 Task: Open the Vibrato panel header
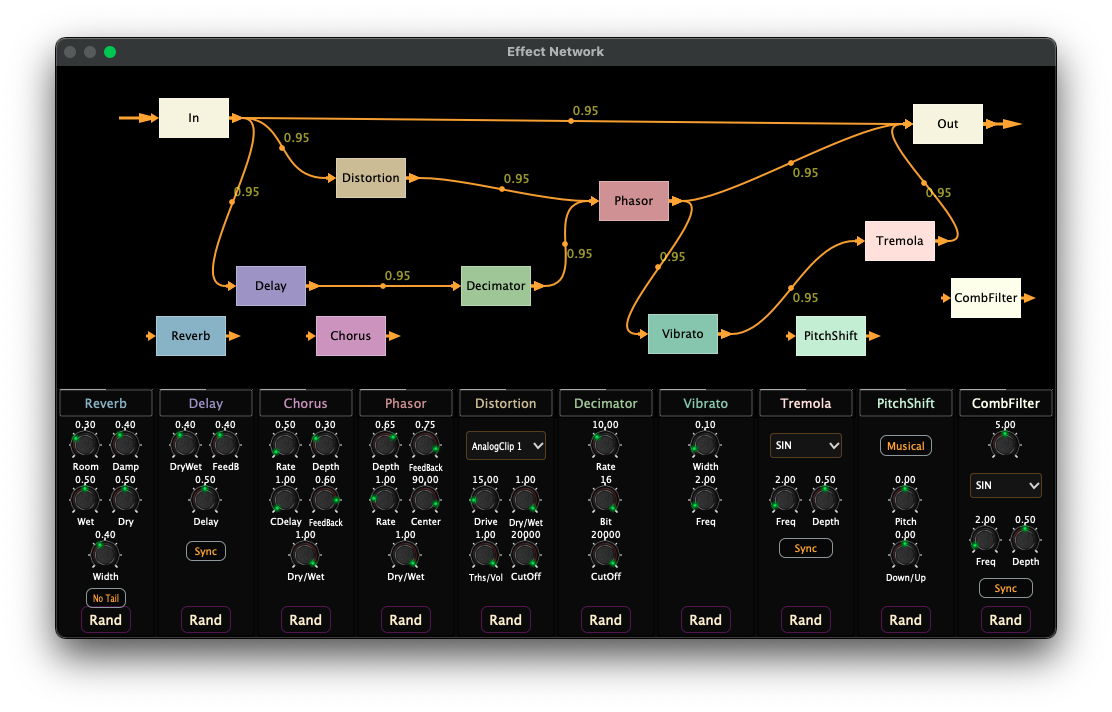coord(706,403)
